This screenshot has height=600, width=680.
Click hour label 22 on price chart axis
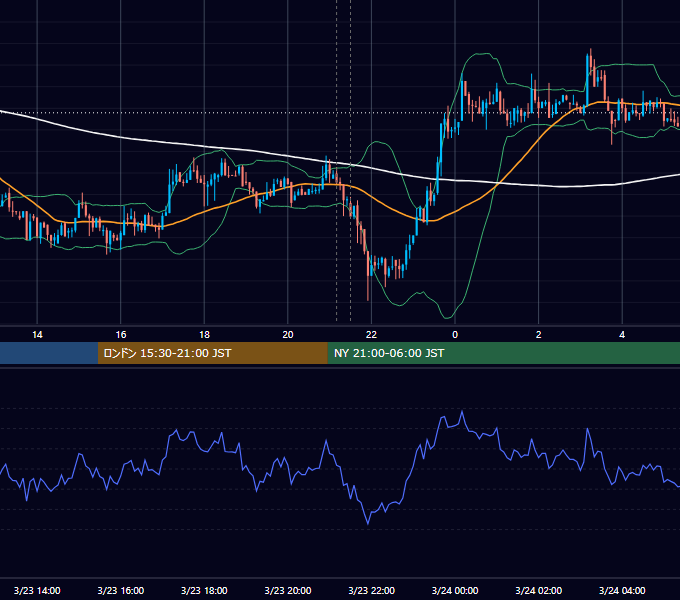point(371,335)
